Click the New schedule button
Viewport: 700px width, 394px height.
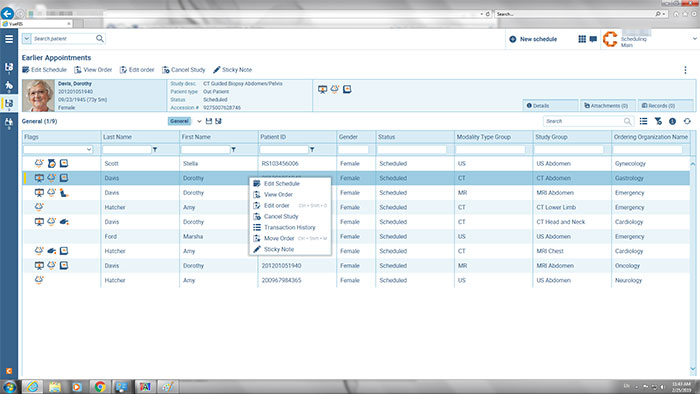[533, 39]
